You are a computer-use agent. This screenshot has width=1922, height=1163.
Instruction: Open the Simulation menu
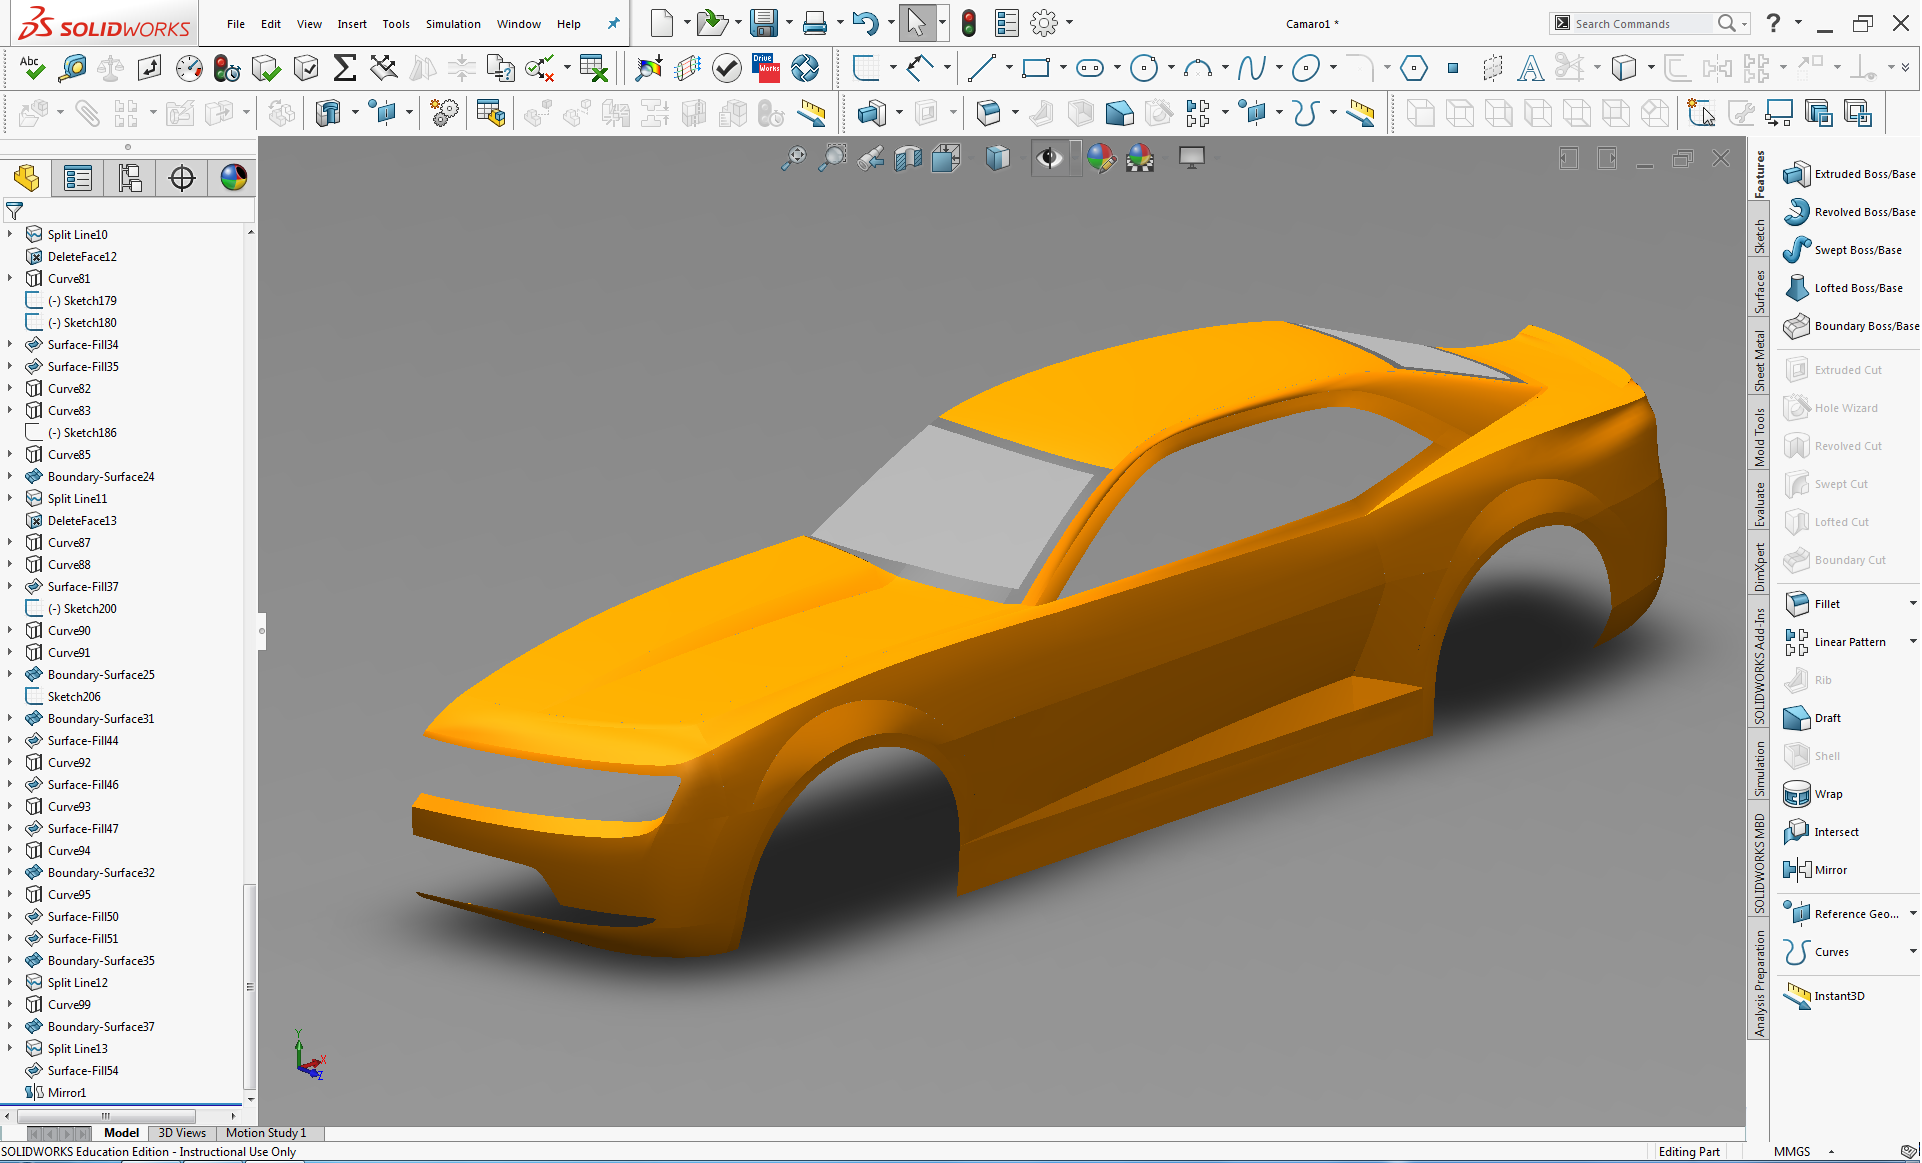click(x=452, y=24)
